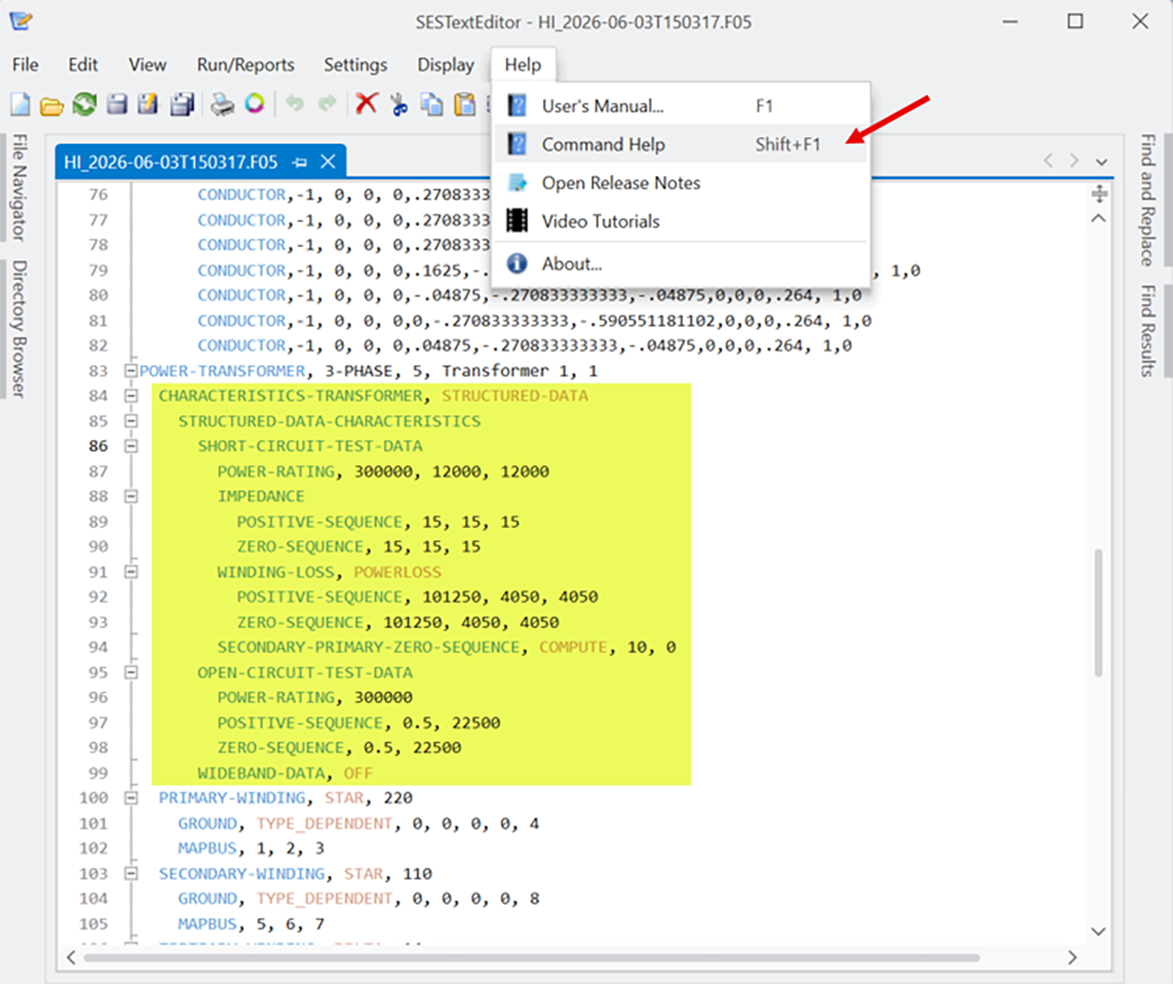1173x984 pixels.
Task: Create a new file with toolbar icon
Action: [x=20, y=103]
